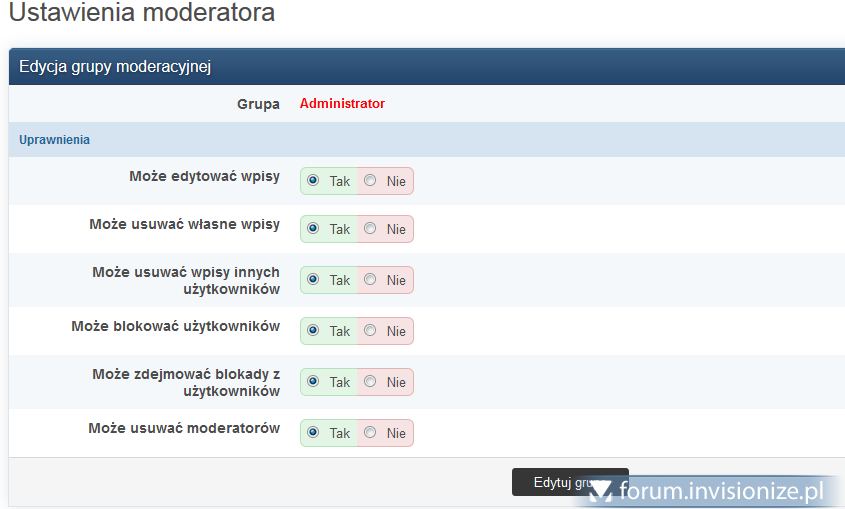
Task: Select Nie for zdejmować blokady z użytkowników
Action: coord(370,382)
